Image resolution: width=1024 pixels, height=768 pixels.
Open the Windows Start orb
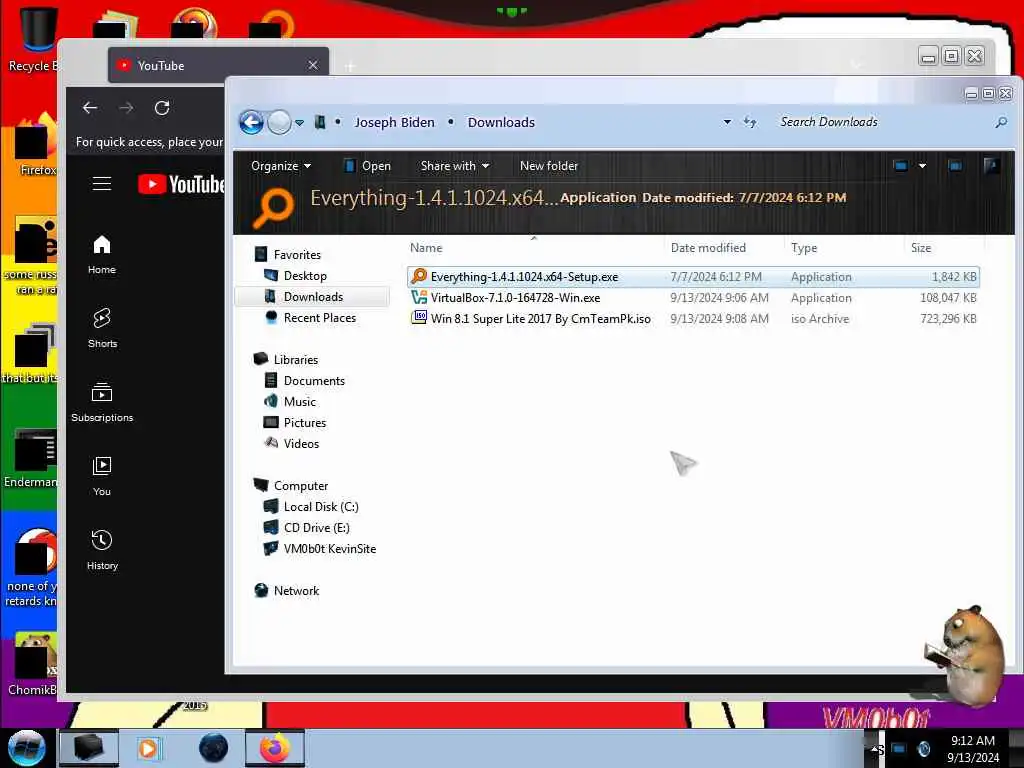[x=26, y=748]
